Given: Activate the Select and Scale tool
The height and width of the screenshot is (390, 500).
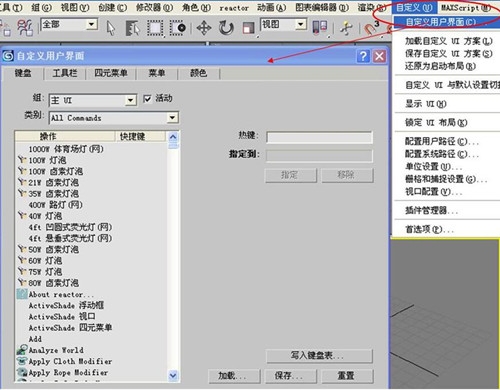Looking at the screenshot, I should [248, 28].
